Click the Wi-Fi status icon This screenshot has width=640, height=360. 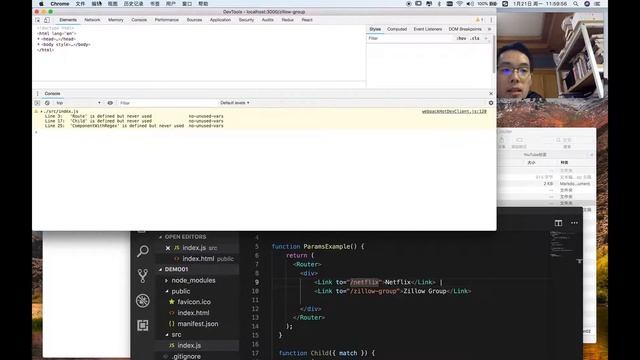coord(460,4)
